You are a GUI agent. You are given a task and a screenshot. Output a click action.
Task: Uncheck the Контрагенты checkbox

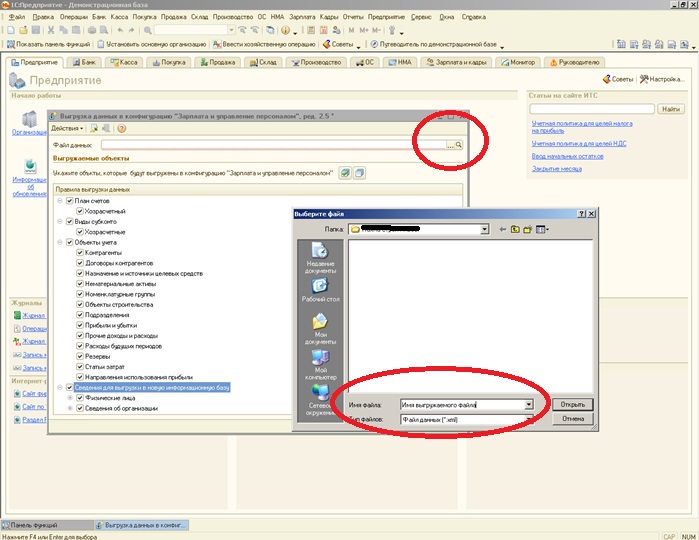tap(80, 253)
